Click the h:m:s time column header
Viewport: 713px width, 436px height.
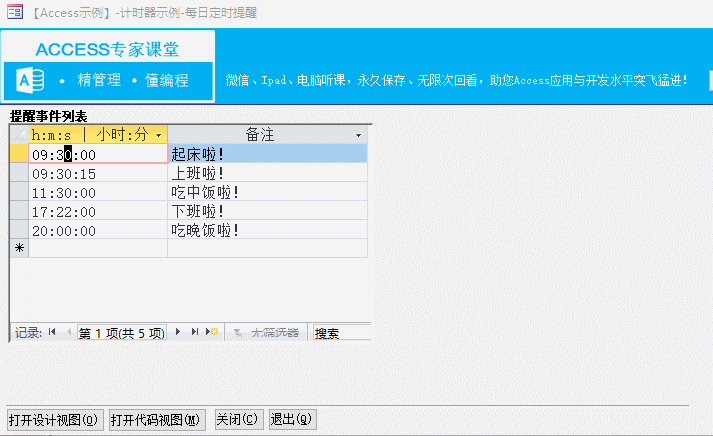[x=98, y=135]
